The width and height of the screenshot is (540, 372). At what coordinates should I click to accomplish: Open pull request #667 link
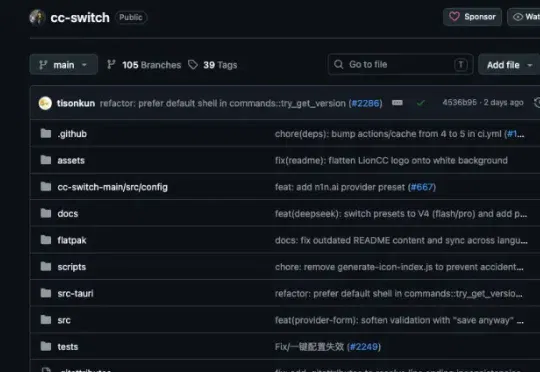(x=422, y=187)
